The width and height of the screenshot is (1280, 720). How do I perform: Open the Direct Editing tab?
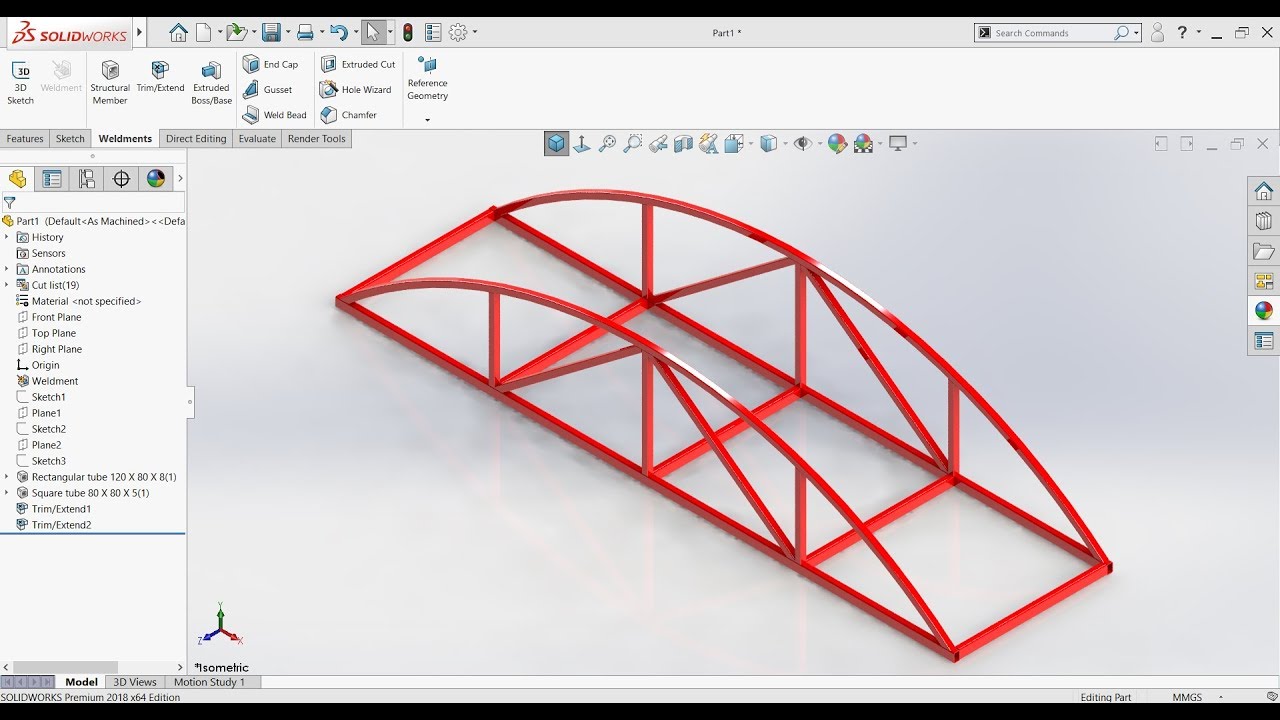pos(196,139)
